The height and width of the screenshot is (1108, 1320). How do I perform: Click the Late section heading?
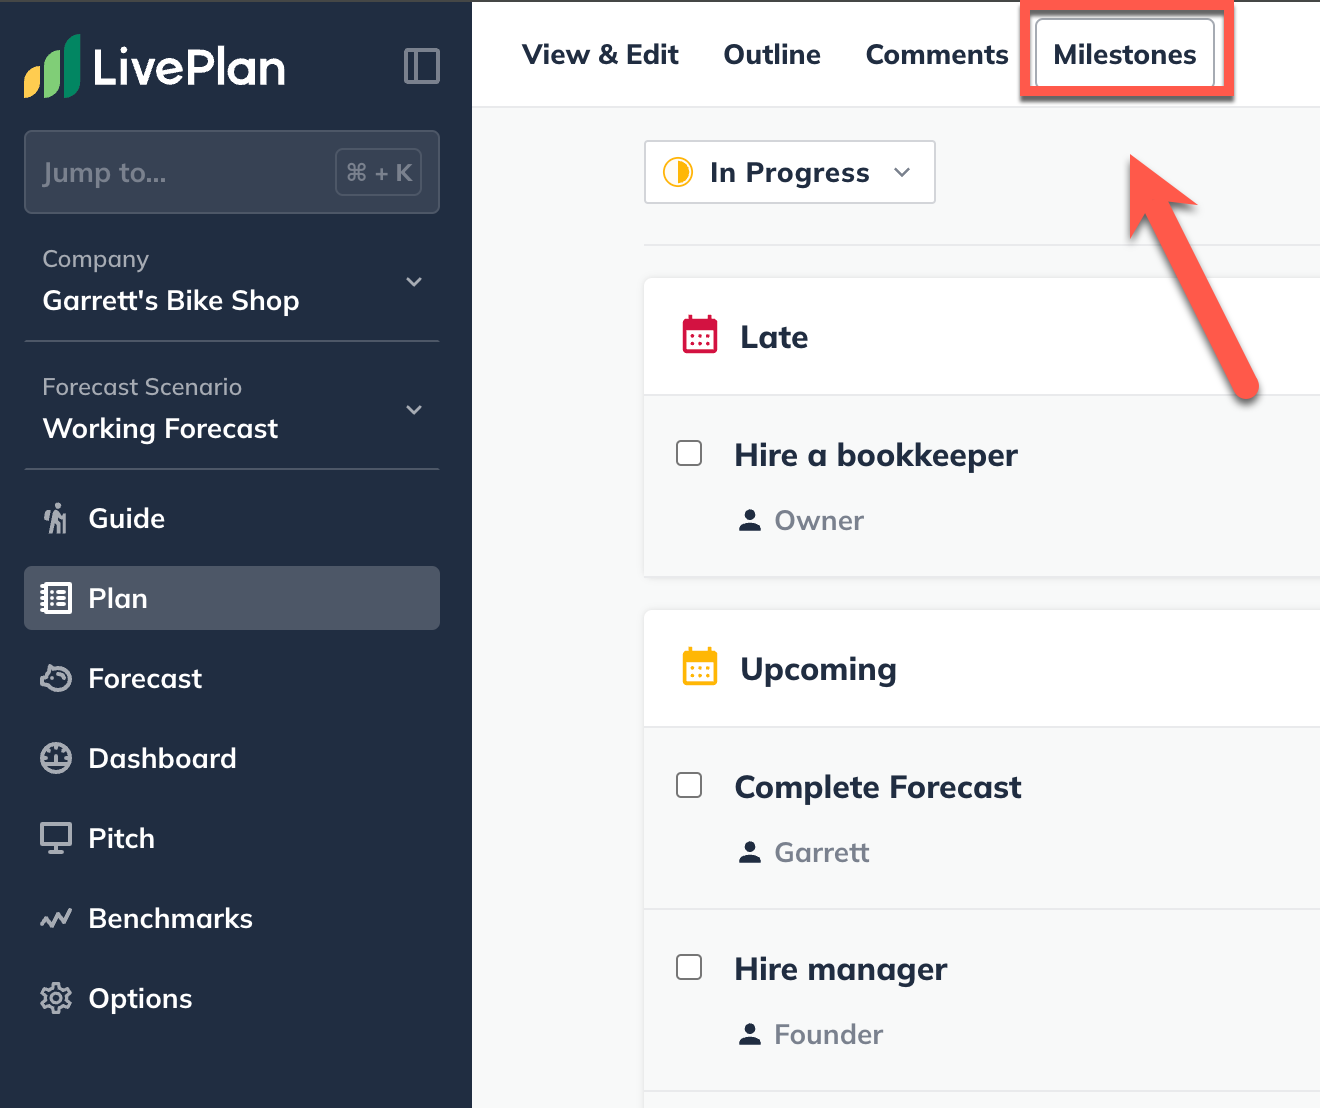click(774, 337)
